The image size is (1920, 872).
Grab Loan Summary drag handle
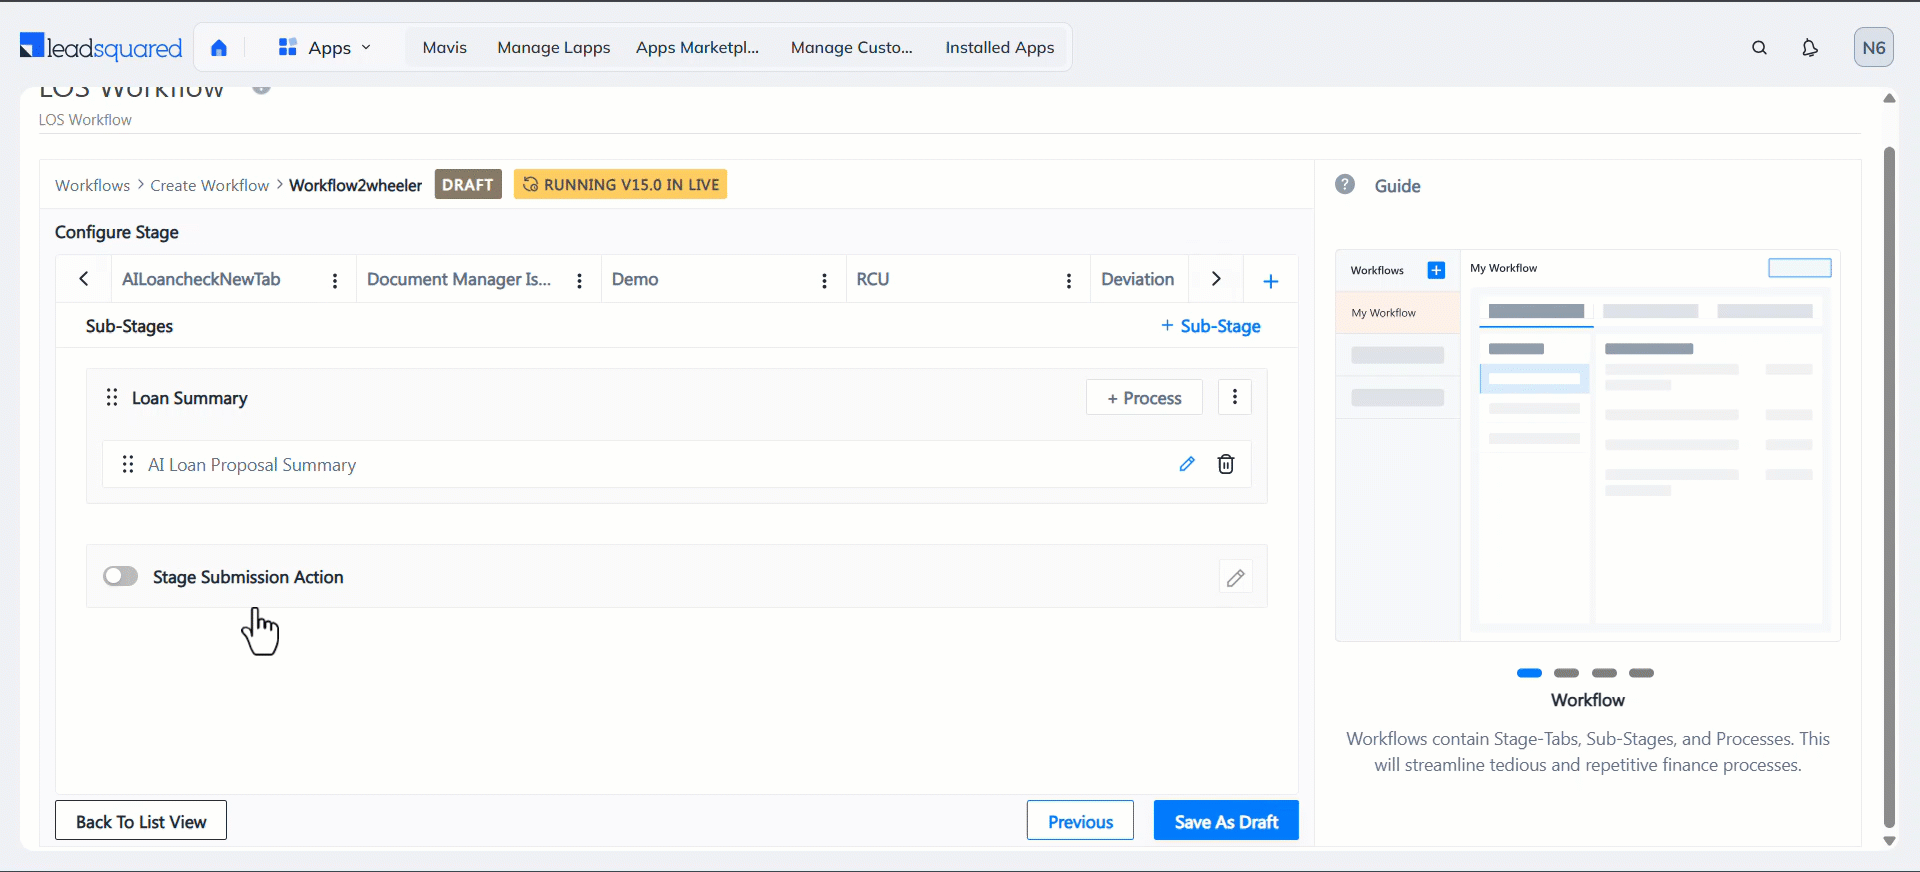pos(112,398)
